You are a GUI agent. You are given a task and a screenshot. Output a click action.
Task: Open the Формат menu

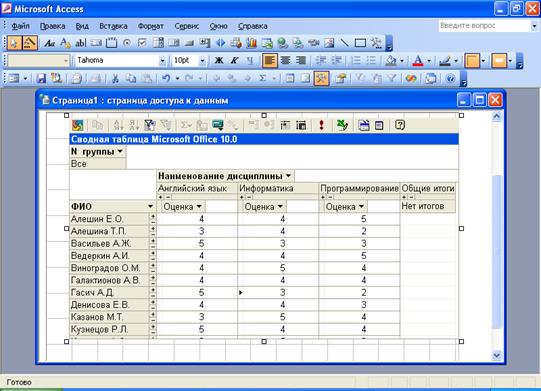(x=151, y=26)
